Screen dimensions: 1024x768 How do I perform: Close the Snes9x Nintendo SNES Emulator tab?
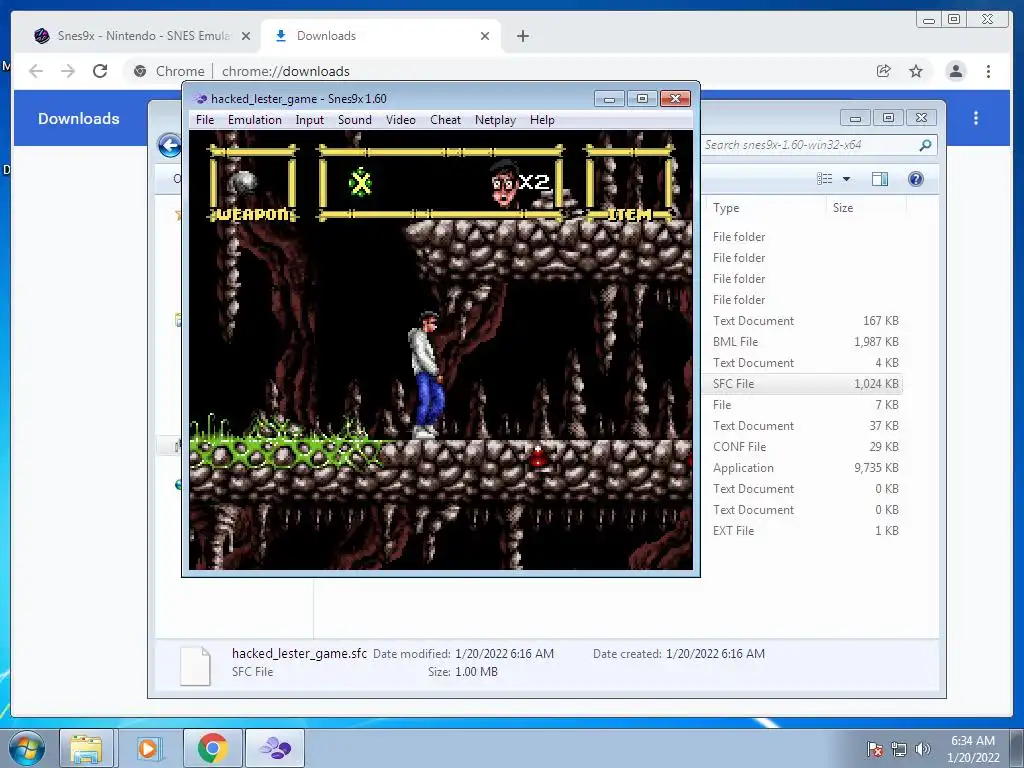246,36
